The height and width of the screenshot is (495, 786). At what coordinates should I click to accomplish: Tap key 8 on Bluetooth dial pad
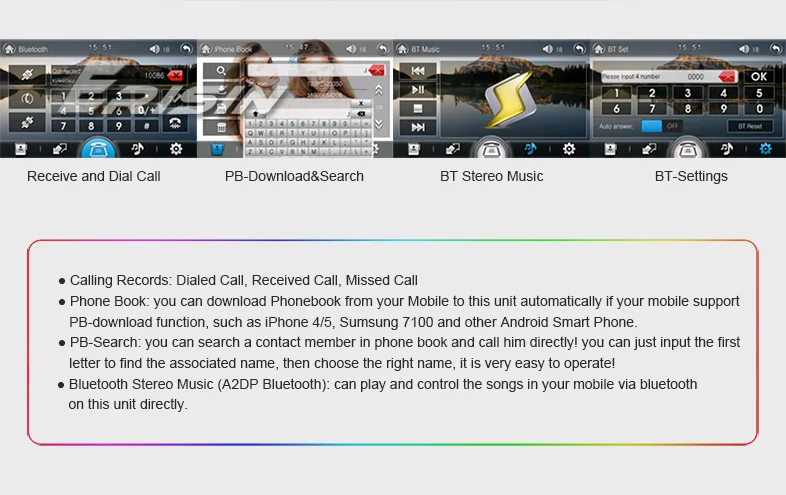pos(91,125)
